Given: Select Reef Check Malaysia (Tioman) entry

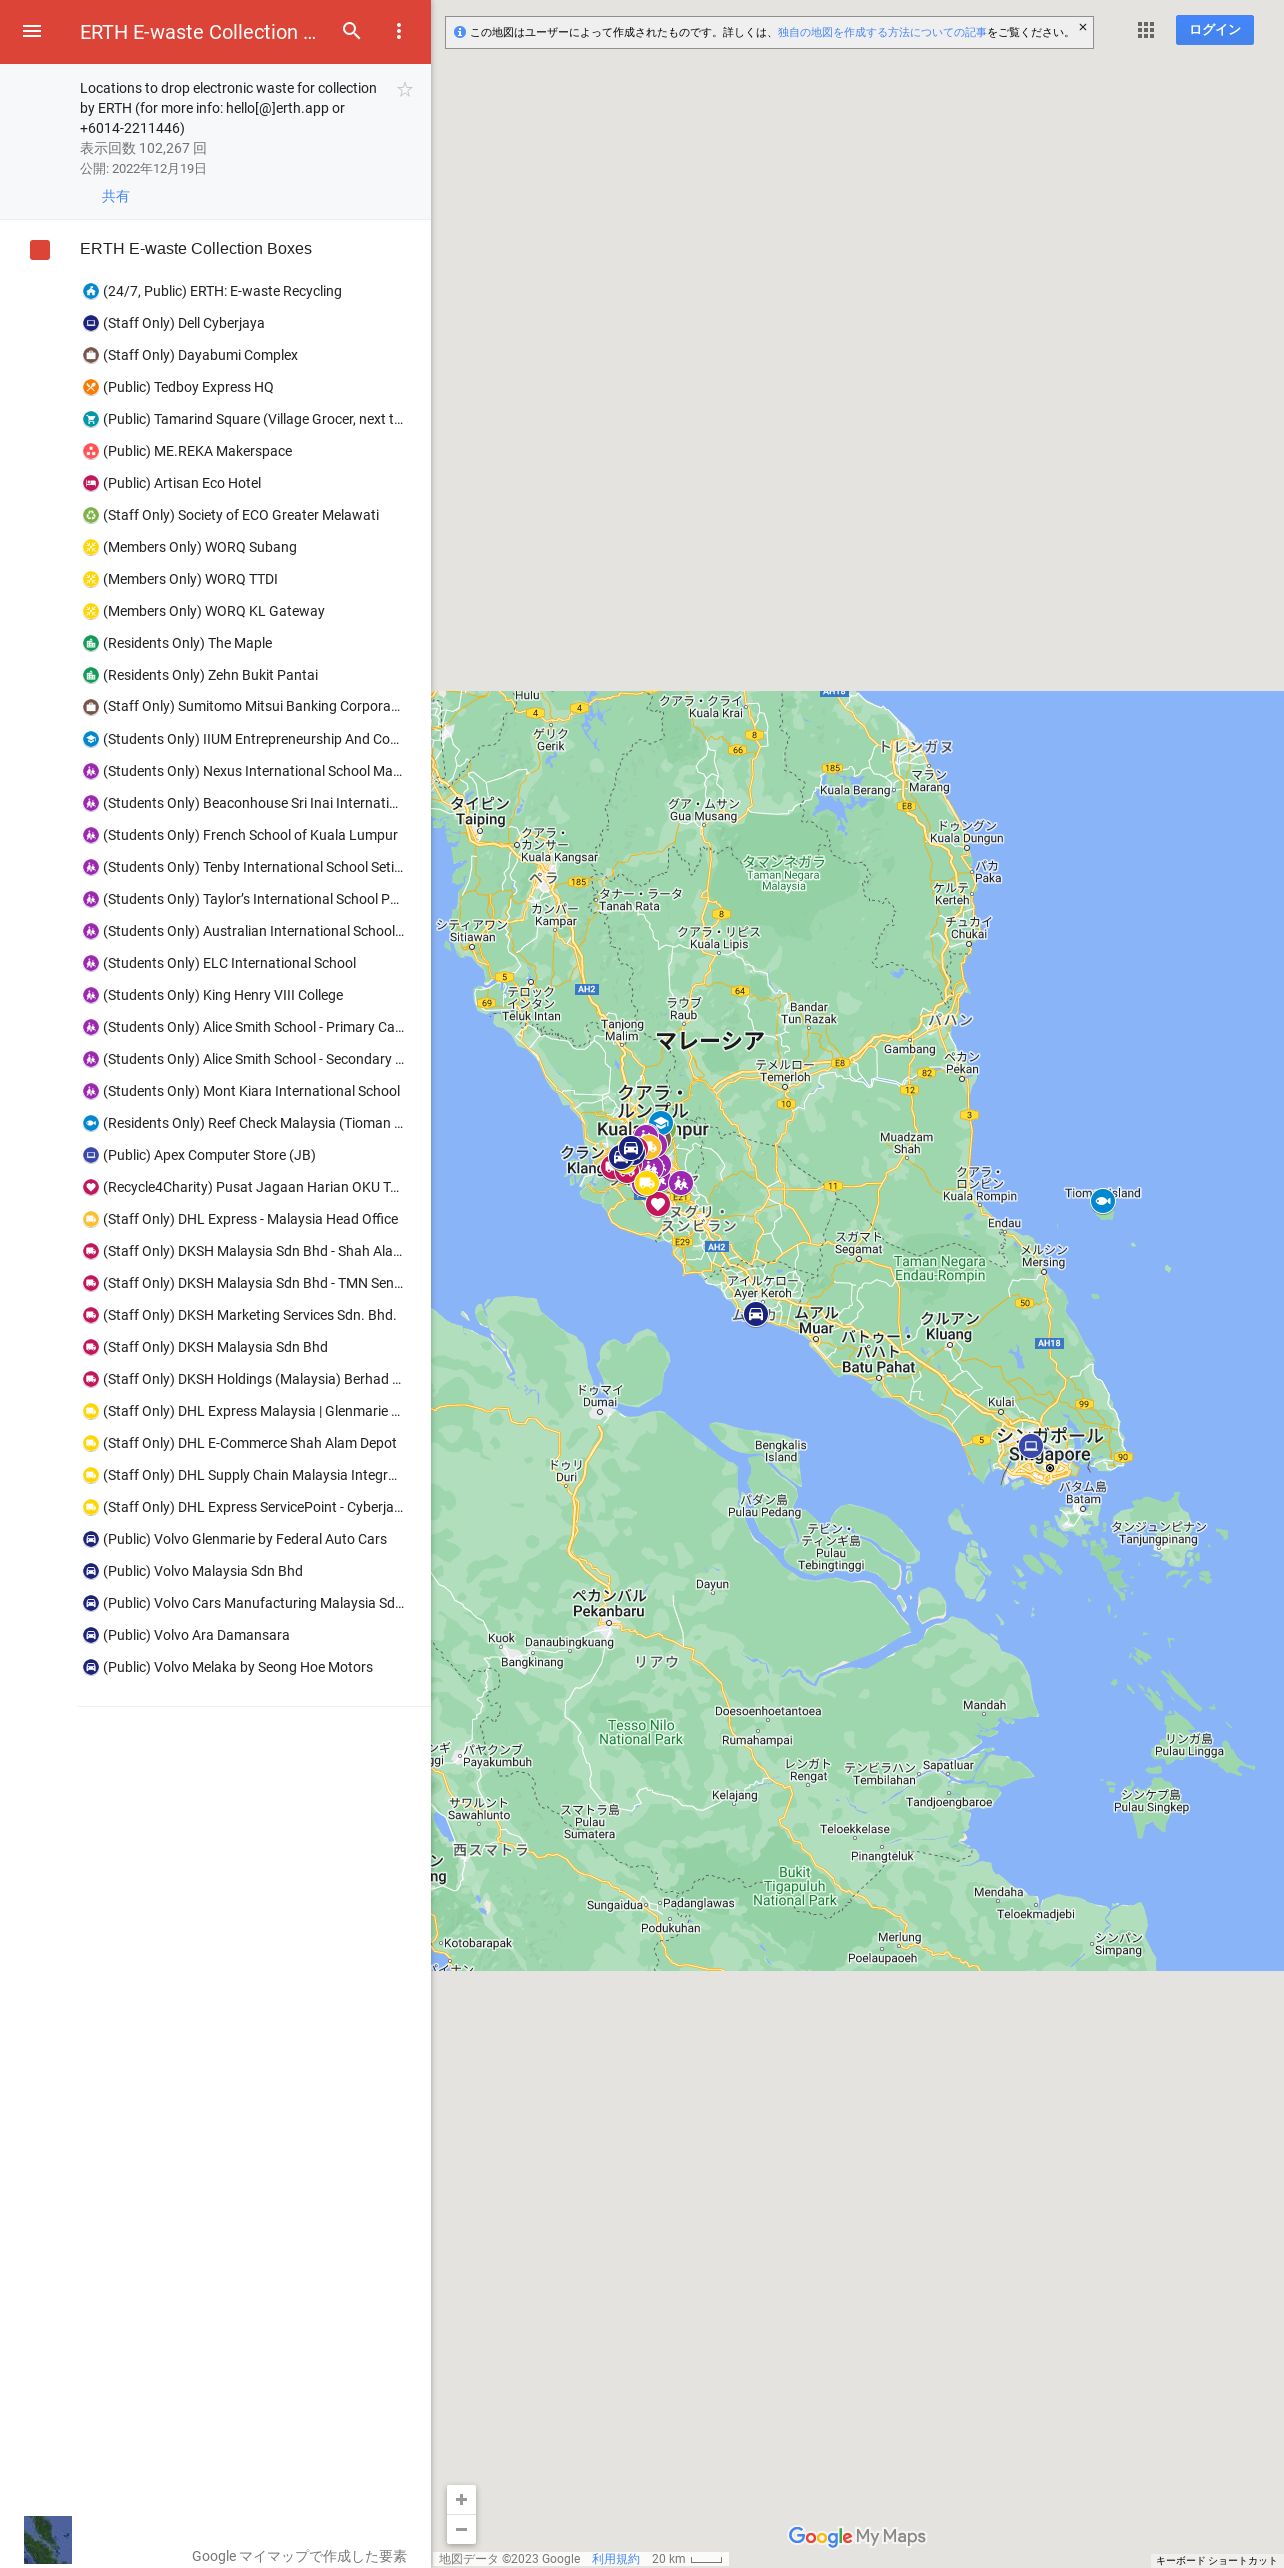Looking at the screenshot, I should [x=242, y=1123].
